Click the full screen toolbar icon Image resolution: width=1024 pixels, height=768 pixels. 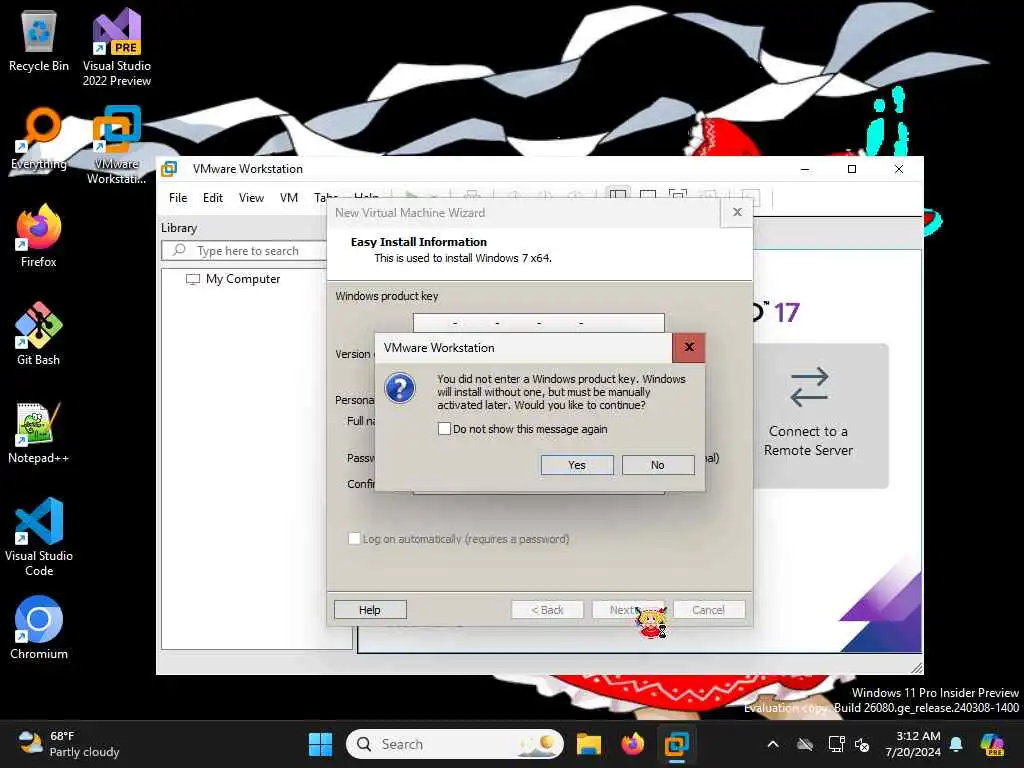tap(677, 196)
